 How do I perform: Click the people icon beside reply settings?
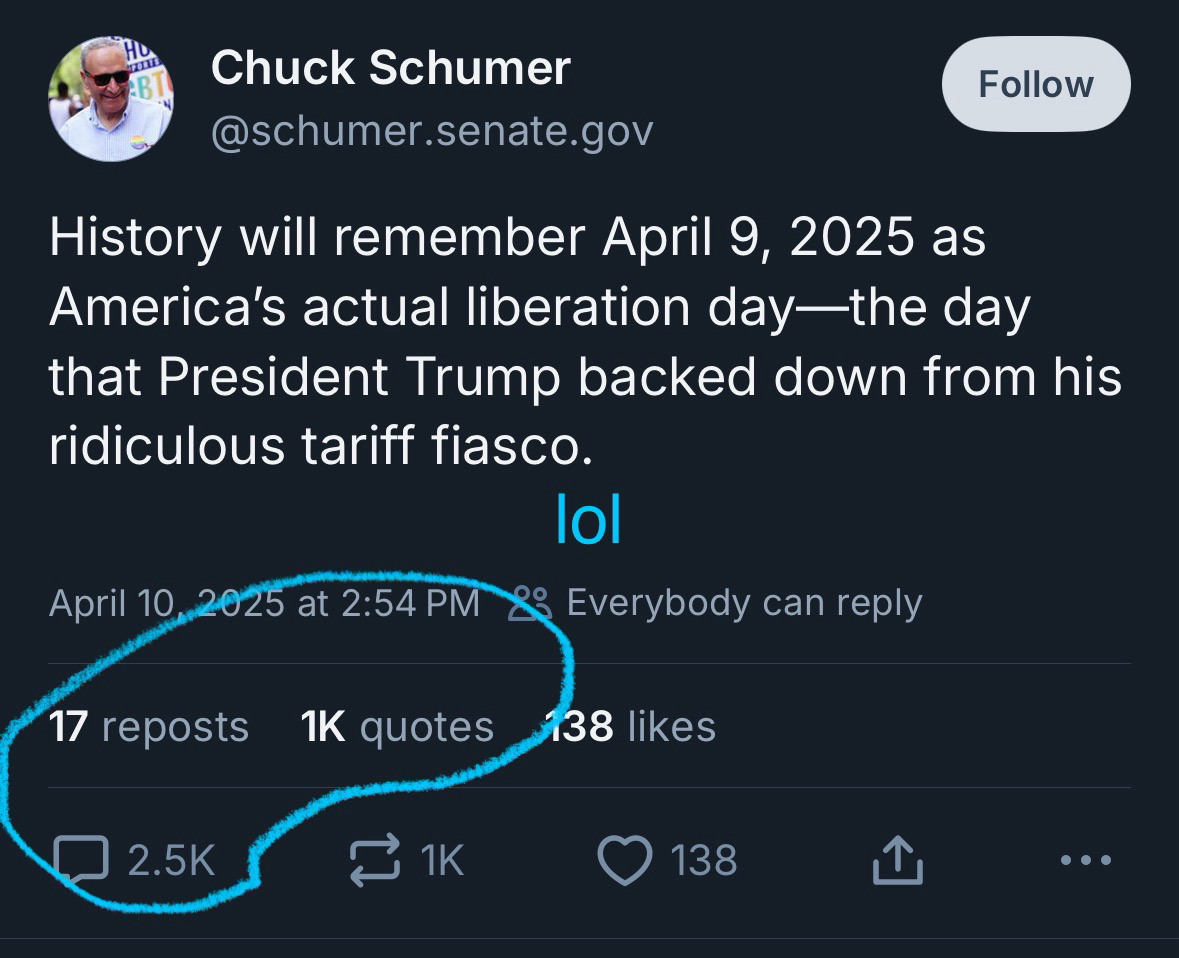(x=529, y=603)
